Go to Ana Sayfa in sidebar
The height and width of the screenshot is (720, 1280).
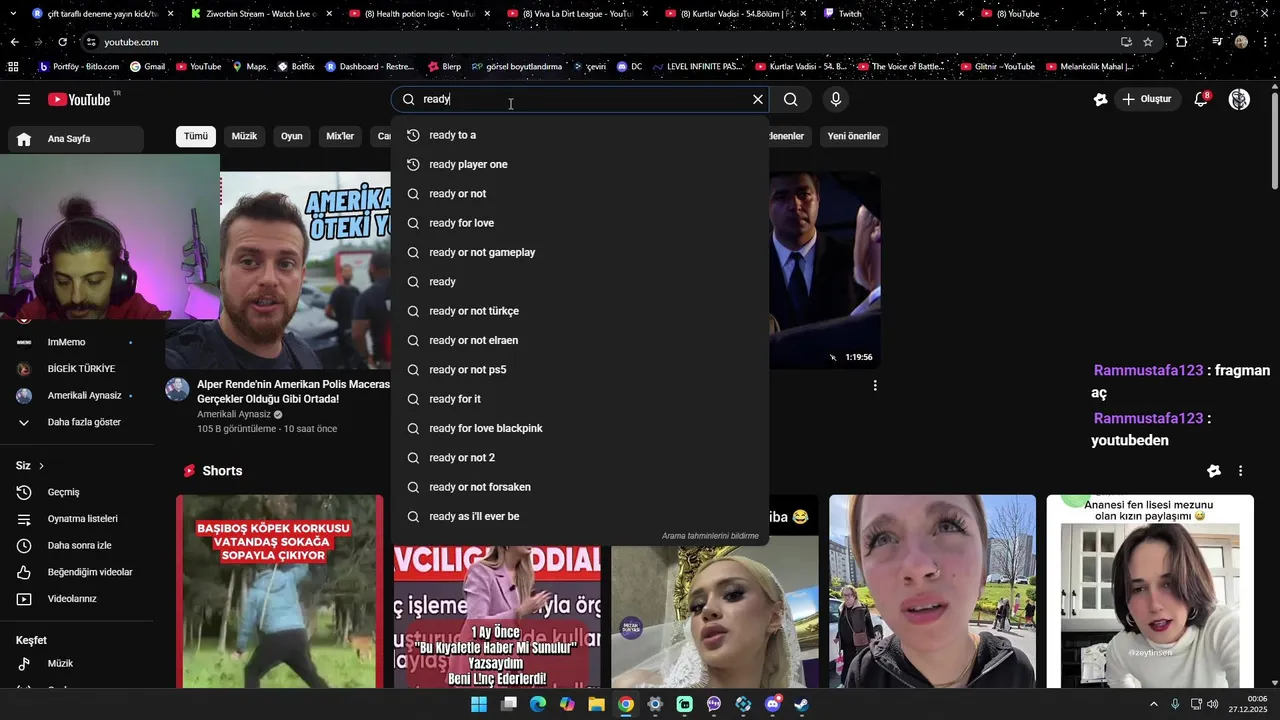click(76, 139)
